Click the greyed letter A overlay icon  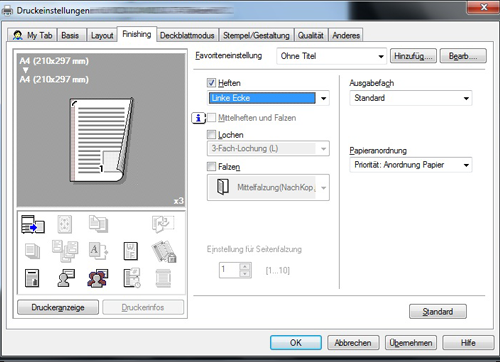pyautogui.click(x=98, y=251)
